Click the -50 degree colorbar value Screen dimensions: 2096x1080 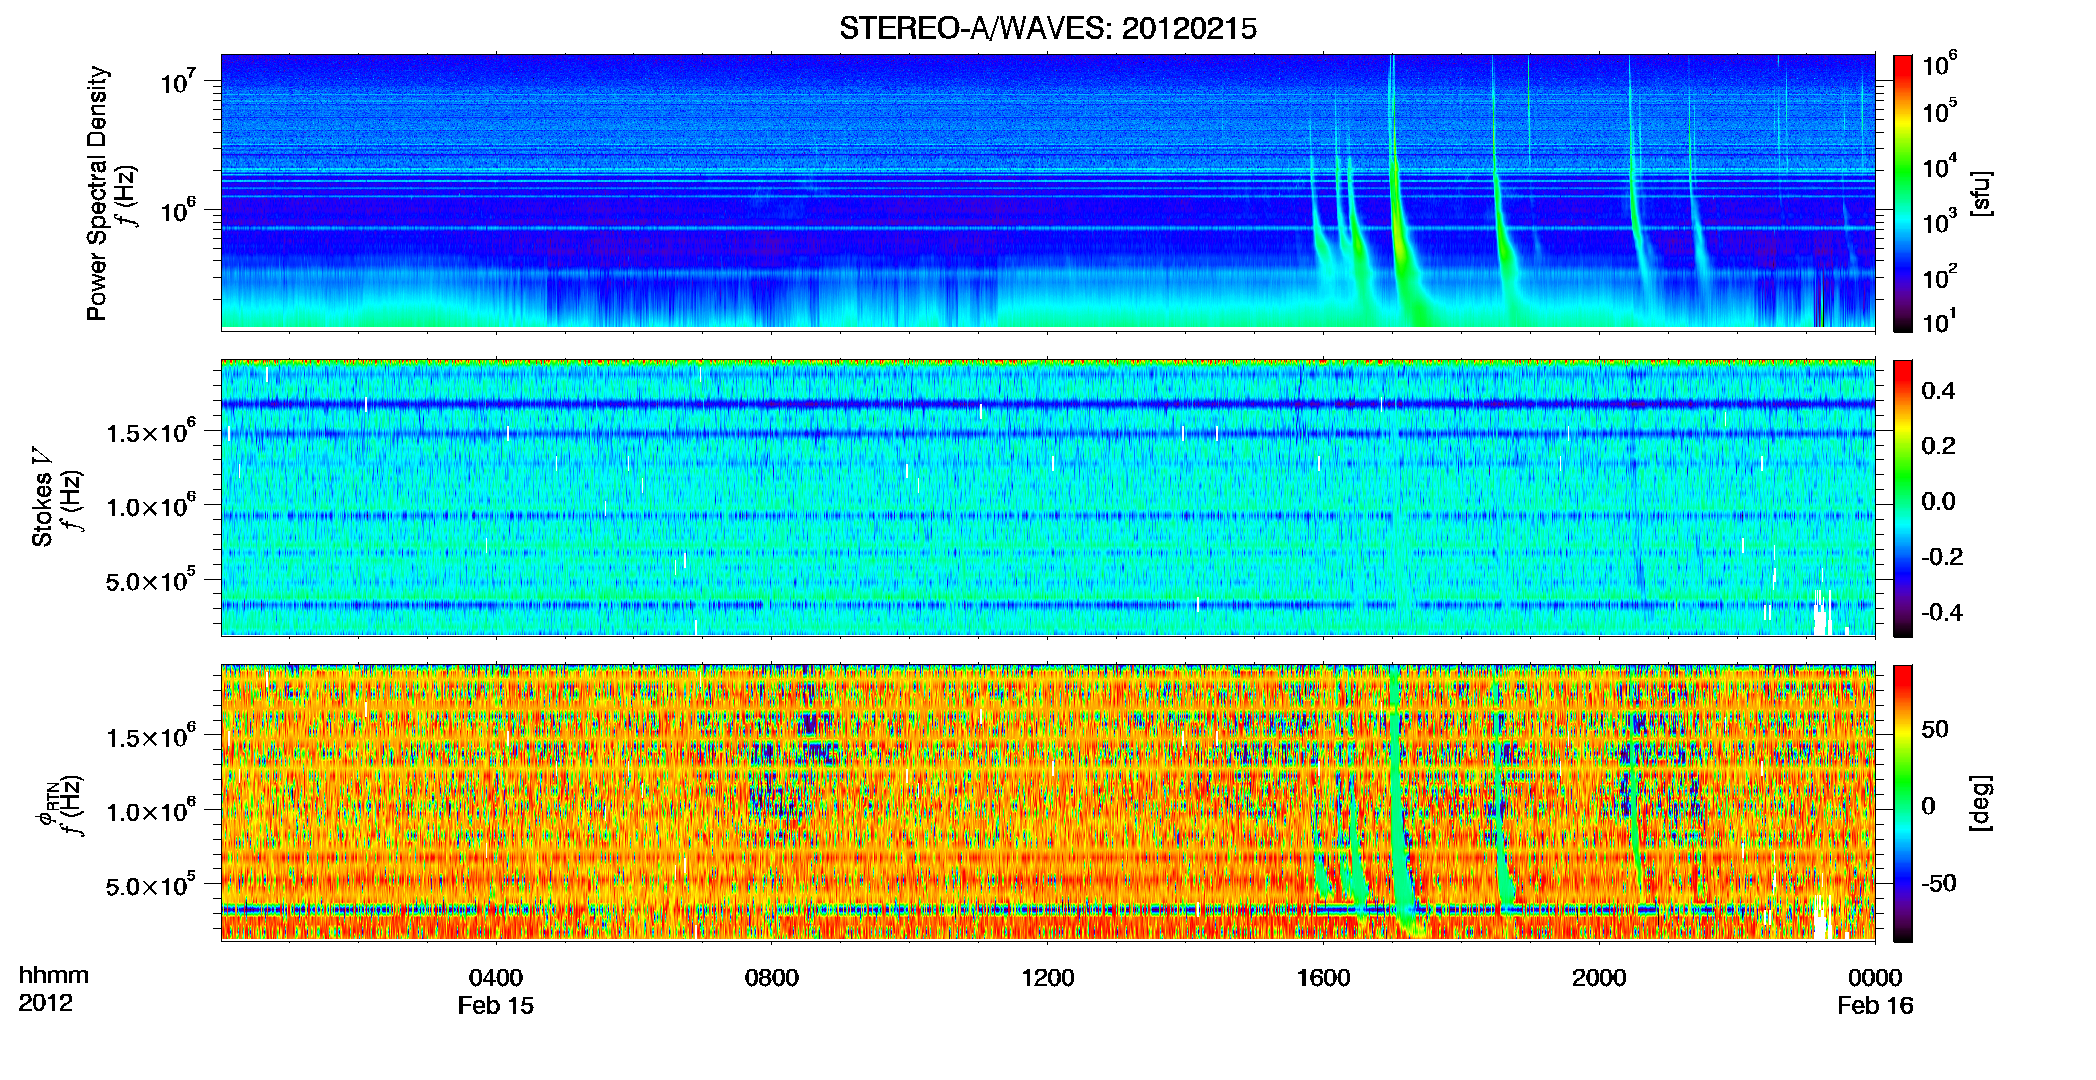coord(1939,883)
